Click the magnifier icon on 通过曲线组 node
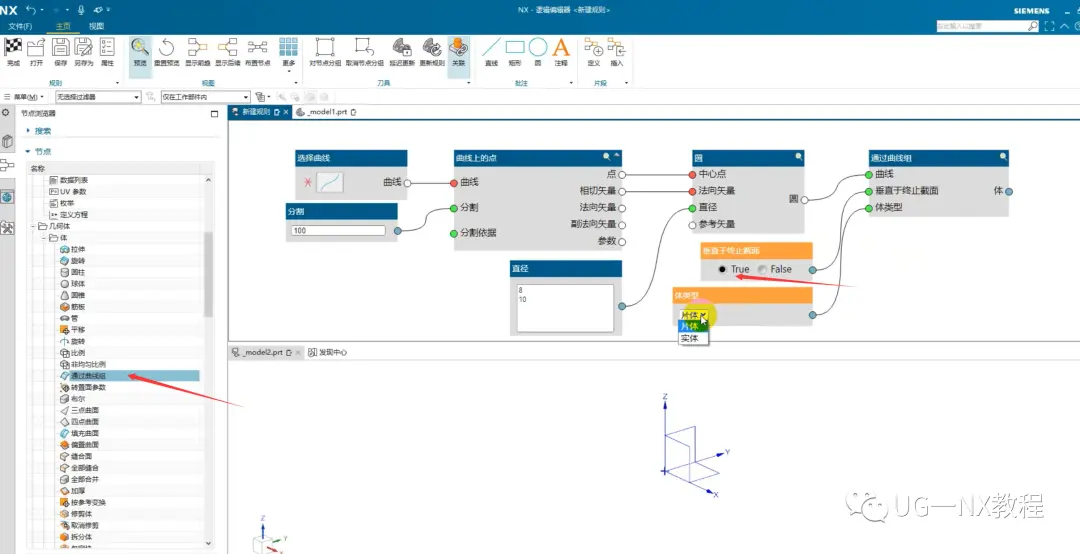The height and width of the screenshot is (554, 1080). coord(1004,157)
